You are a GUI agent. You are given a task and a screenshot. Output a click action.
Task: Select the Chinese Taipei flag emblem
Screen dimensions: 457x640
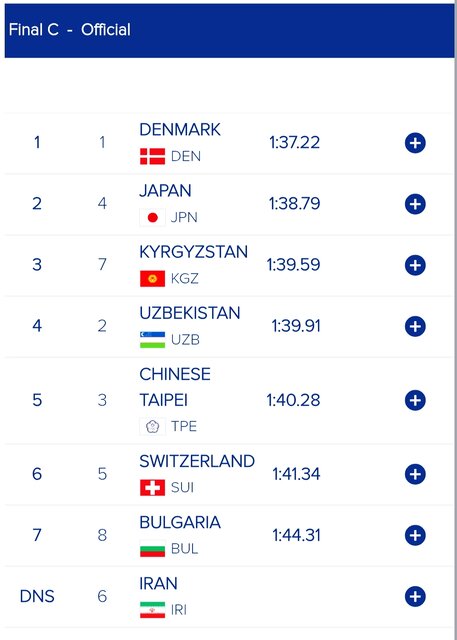[153, 427]
